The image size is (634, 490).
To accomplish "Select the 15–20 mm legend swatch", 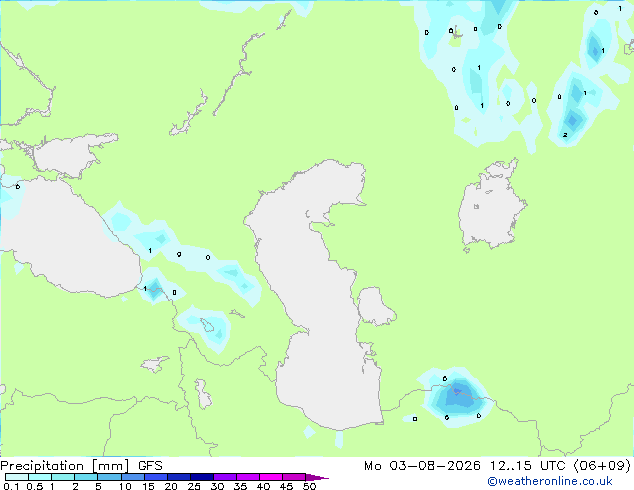I will (x=155, y=477).
